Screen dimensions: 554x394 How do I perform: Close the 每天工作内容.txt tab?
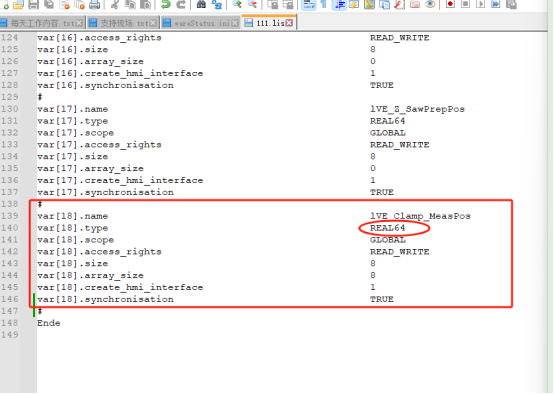tap(79, 23)
